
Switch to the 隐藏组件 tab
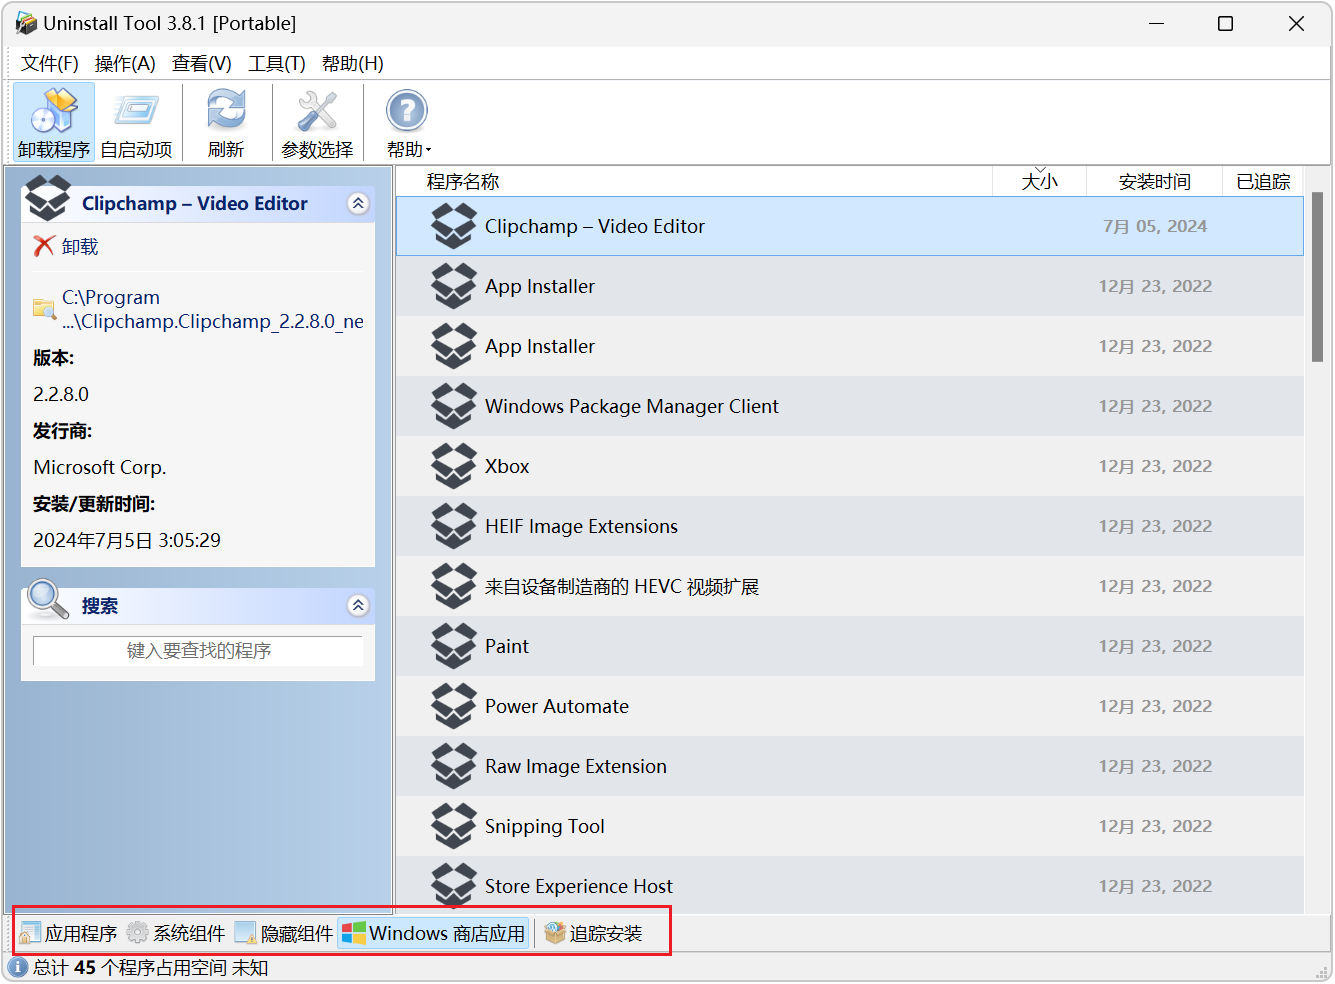pos(284,933)
